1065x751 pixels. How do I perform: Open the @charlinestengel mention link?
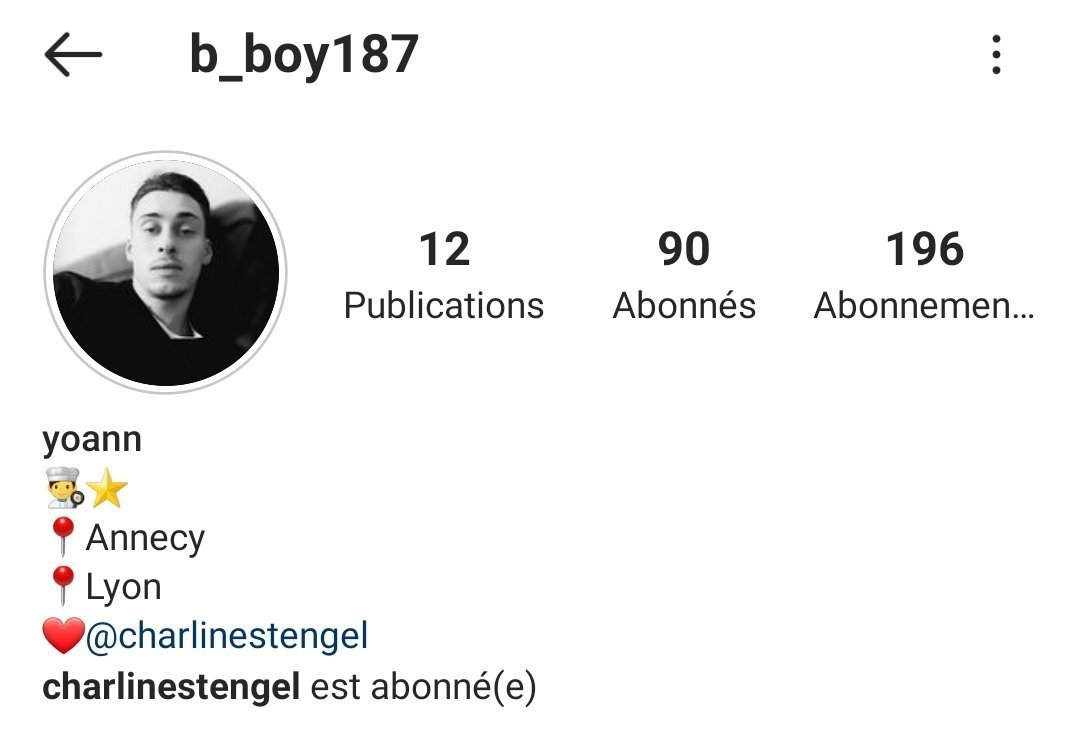pos(227,636)
